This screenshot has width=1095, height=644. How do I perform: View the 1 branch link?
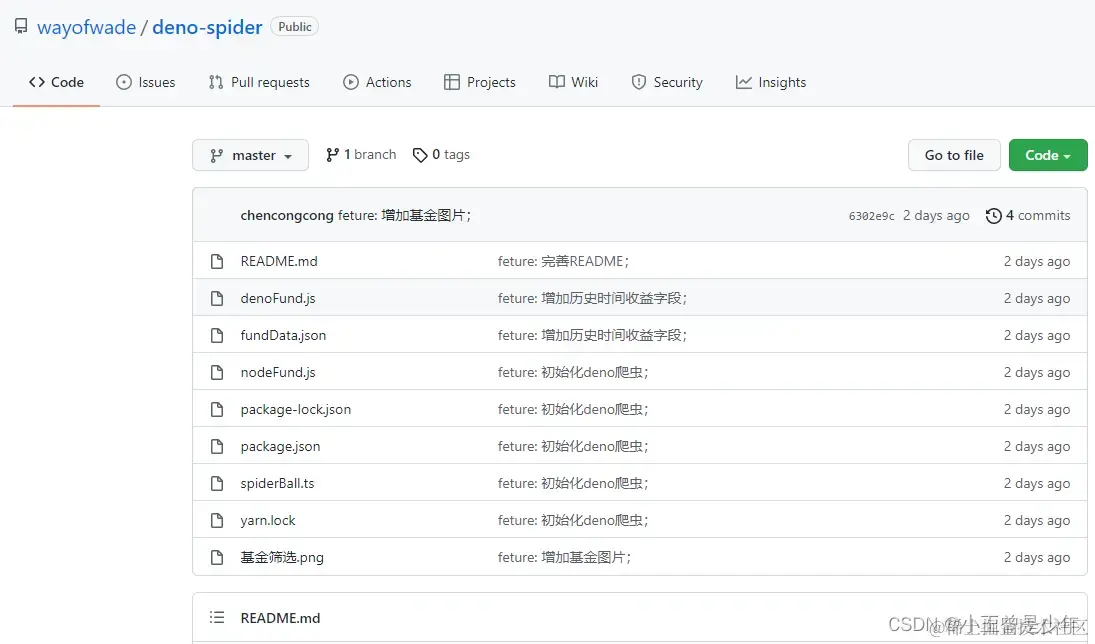pyautogui.click(x=361, y=154)
